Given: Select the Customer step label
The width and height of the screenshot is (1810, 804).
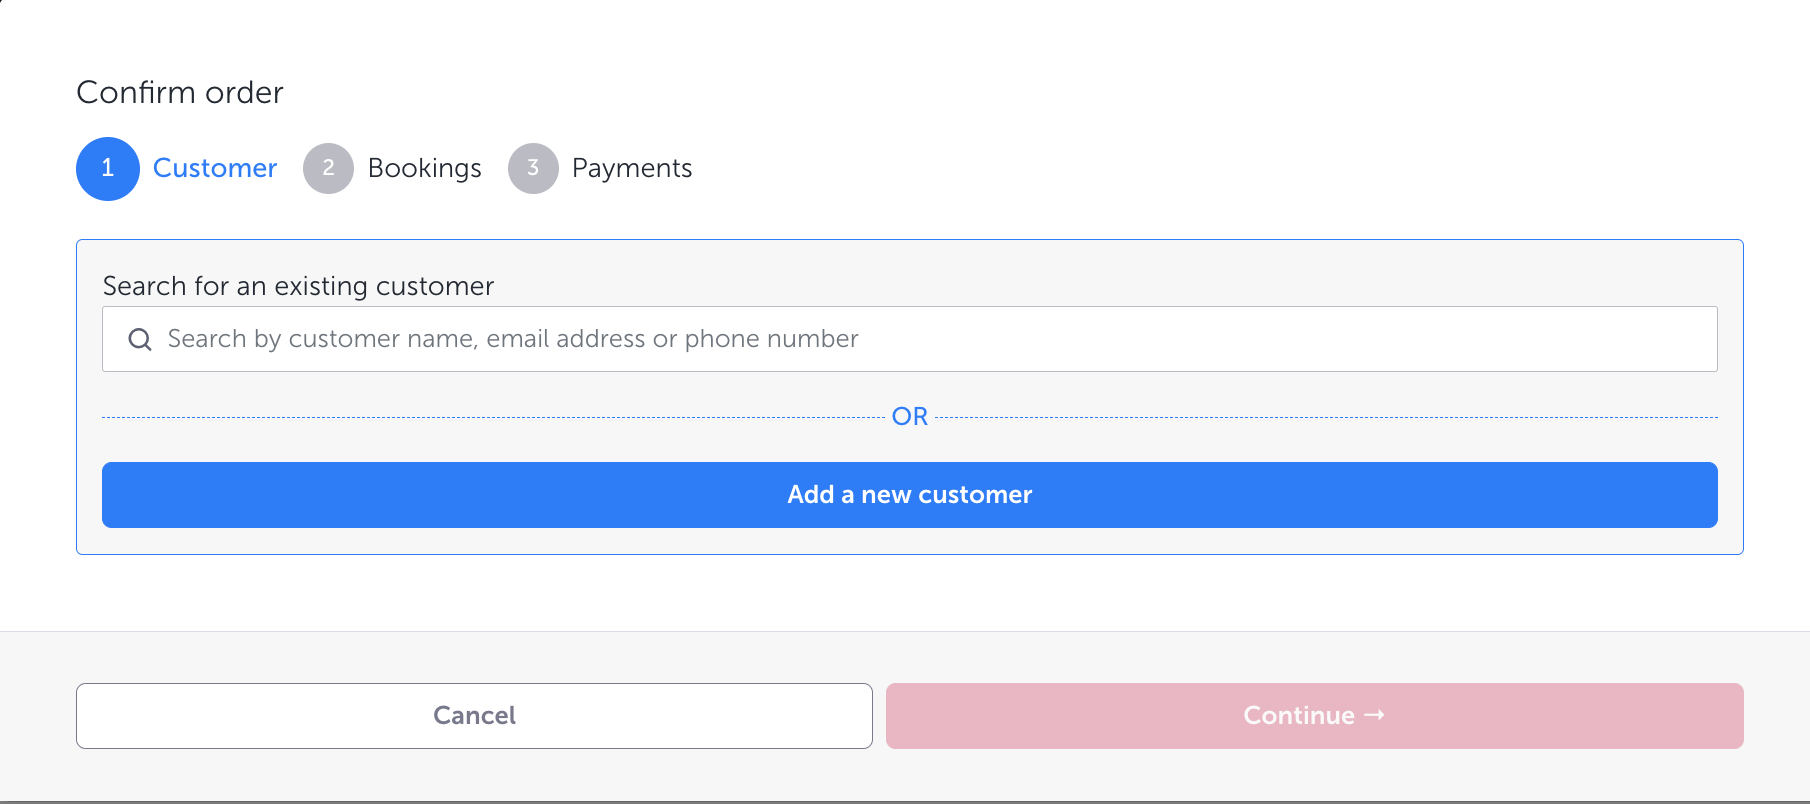Looking at the screenshot, I should click(x=215, y=168).
